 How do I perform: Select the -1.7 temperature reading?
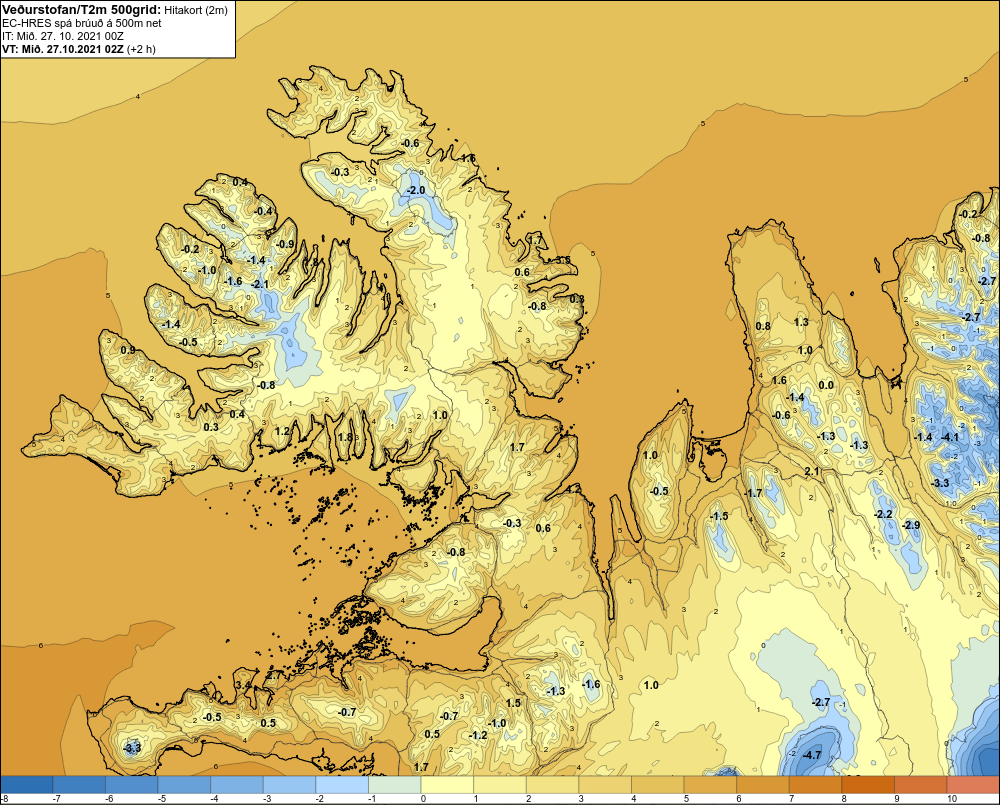pyautogui.click(x=753, y=493)
